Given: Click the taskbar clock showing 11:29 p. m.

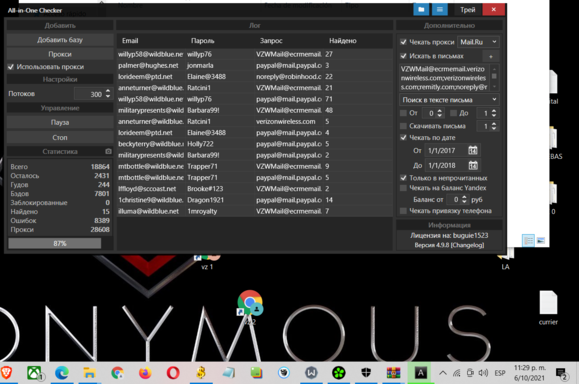Looking at the screenshot, I should click(x=530, y=373).
